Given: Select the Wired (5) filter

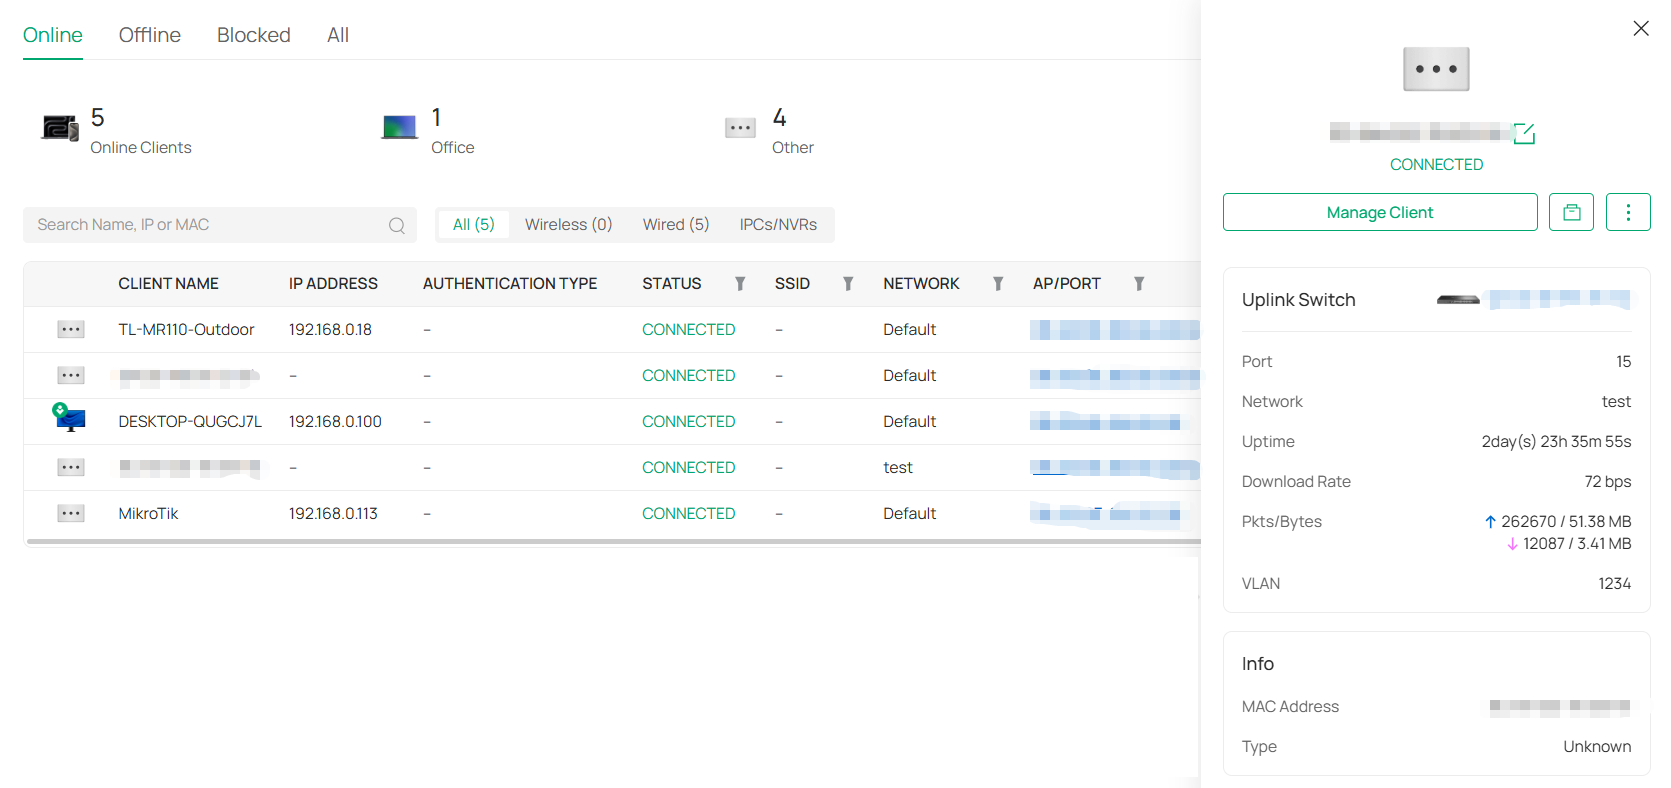Looking at the screenshot, I should (x=675, y=225).
